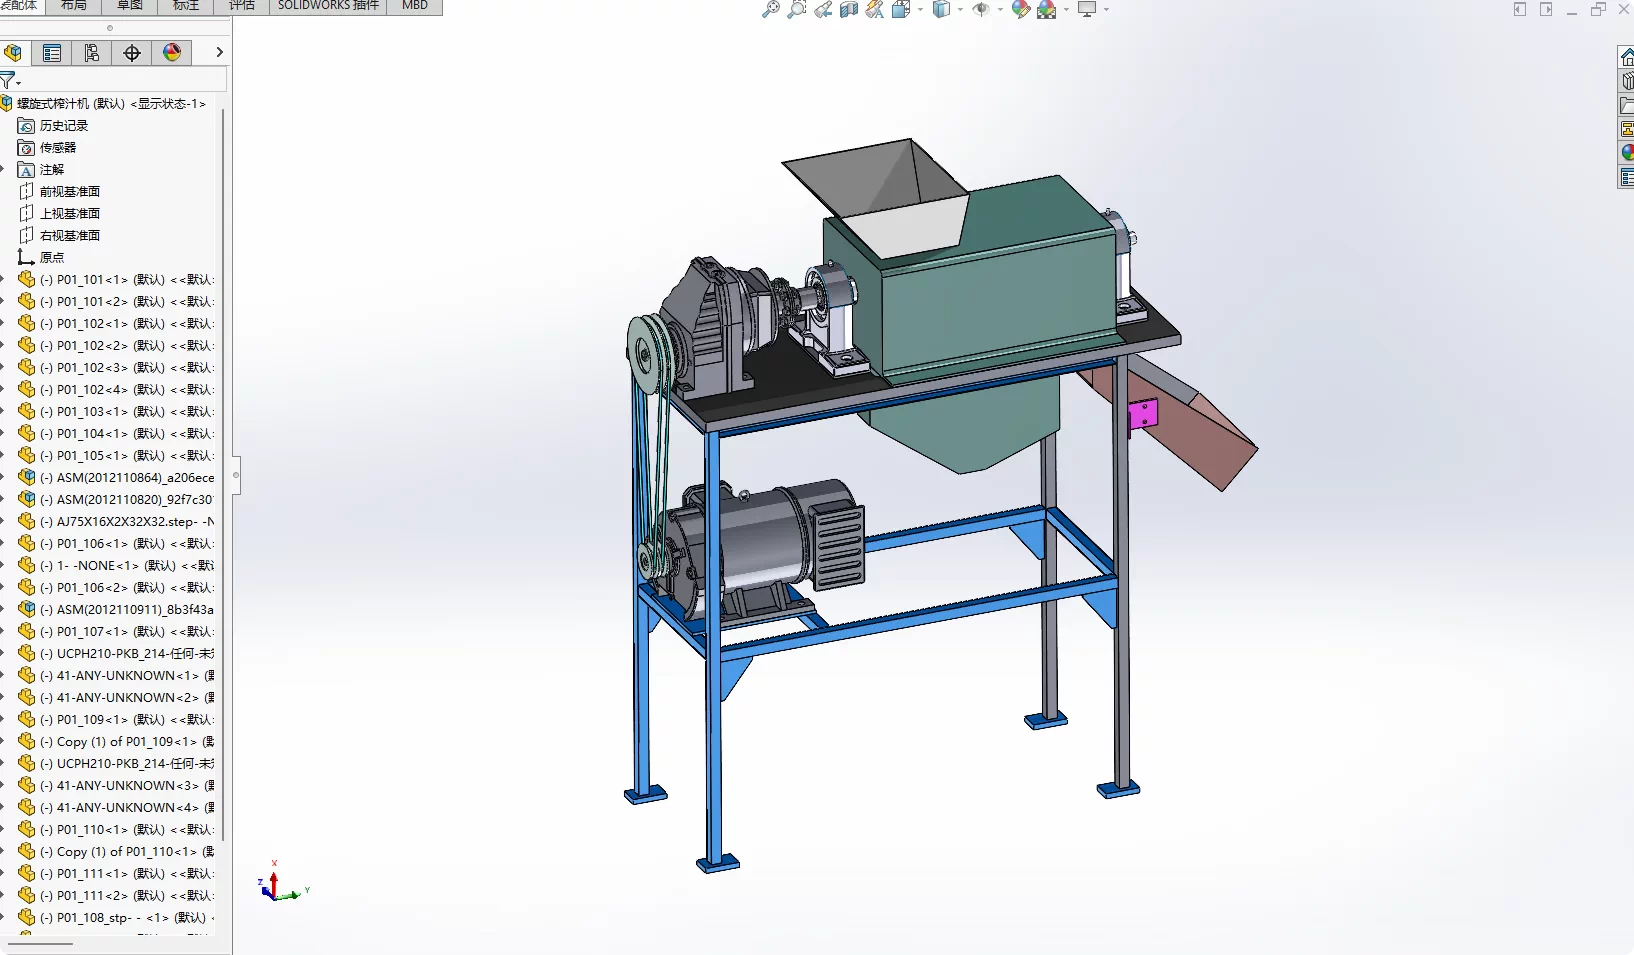Click the View Settings monitor icon
1634x955 pixels.
tap(1087, 9)
